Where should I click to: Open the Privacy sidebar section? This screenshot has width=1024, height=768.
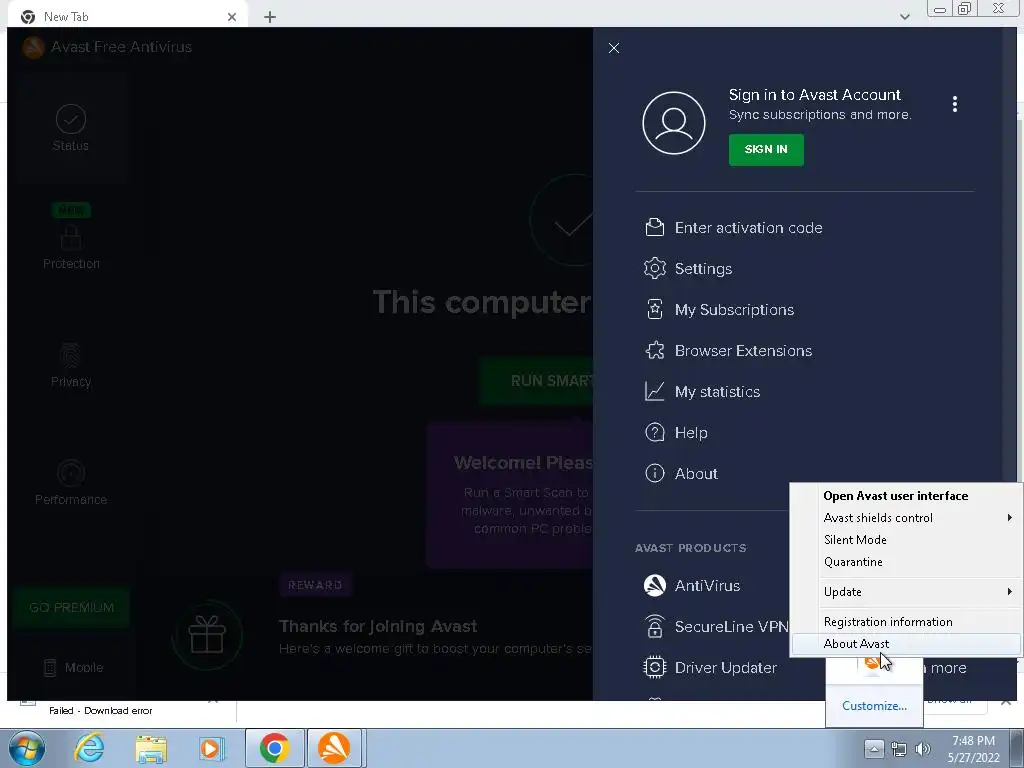coord(71,365)
